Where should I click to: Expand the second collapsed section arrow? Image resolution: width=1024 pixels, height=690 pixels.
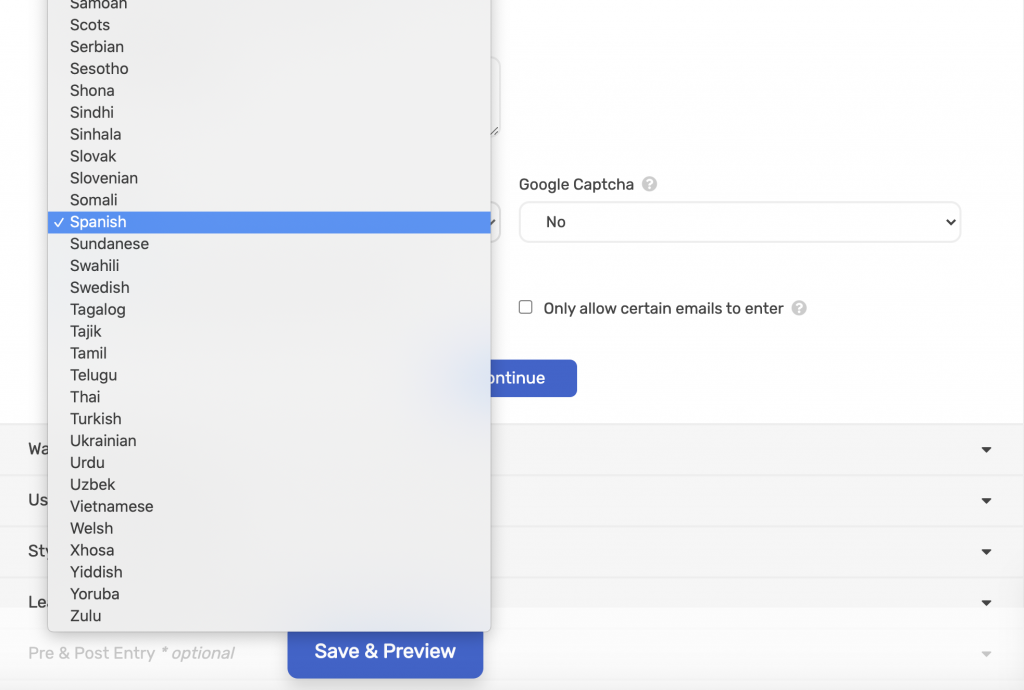(986, 500)
